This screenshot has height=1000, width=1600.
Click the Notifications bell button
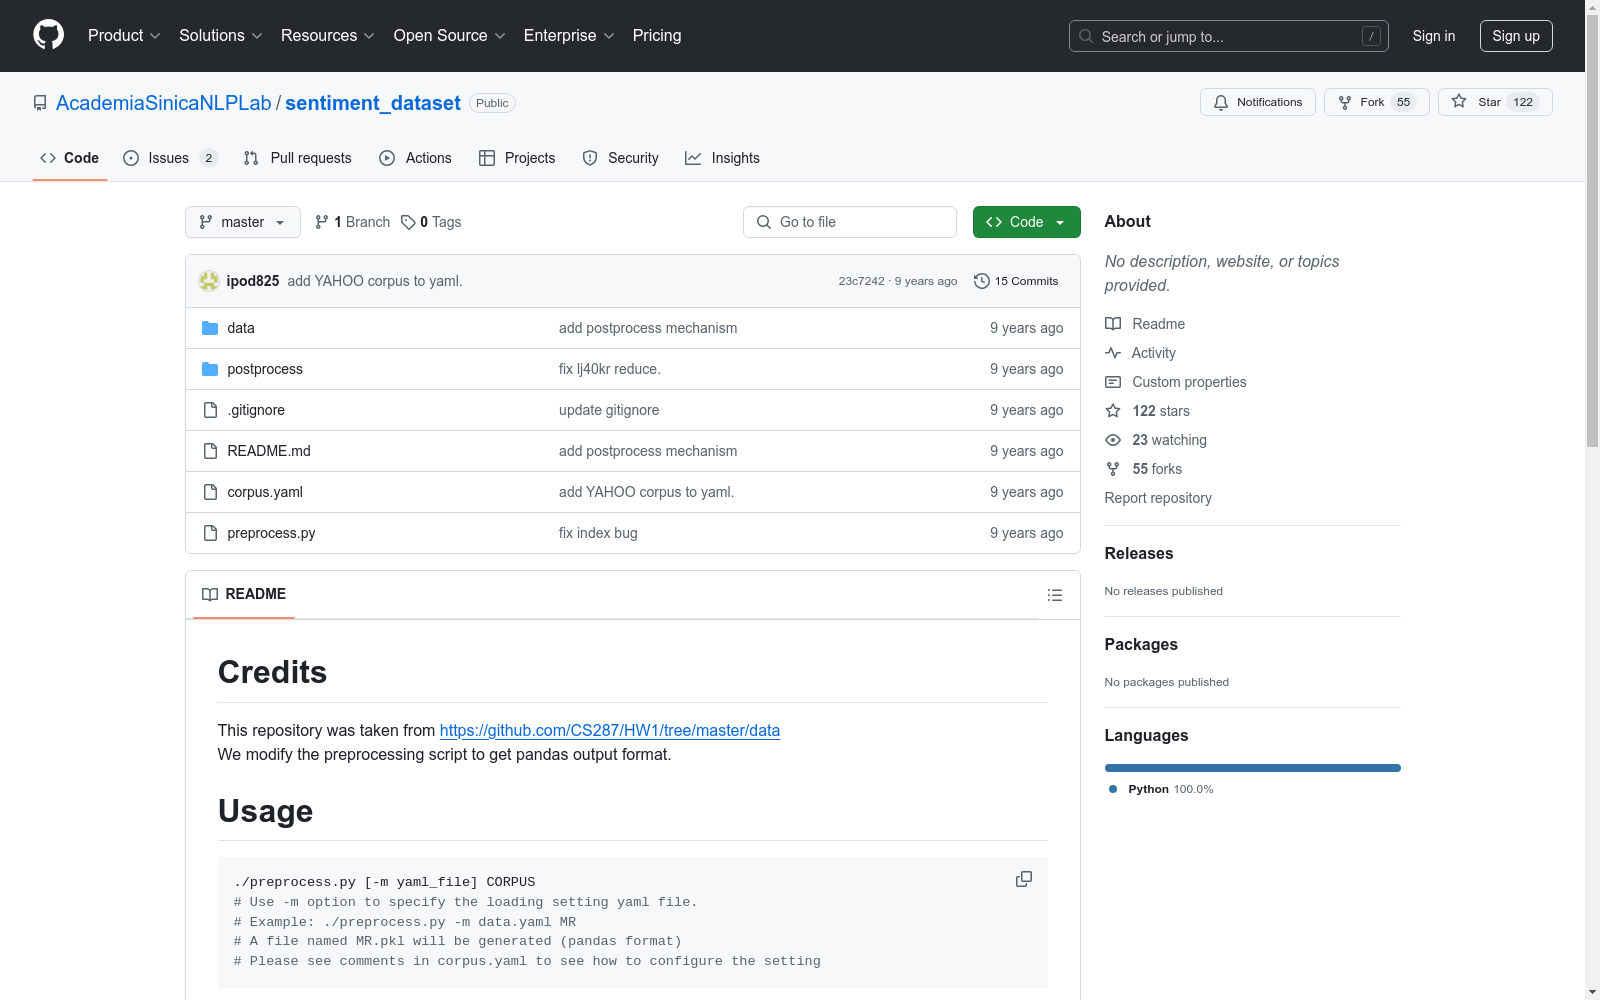click(x=1258, y=102)
